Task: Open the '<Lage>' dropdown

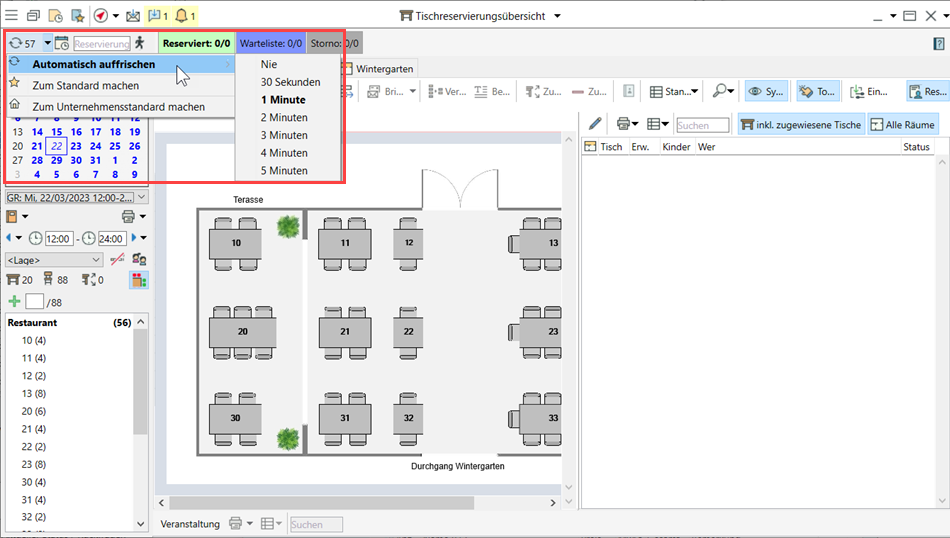Action: coord(54,260)
